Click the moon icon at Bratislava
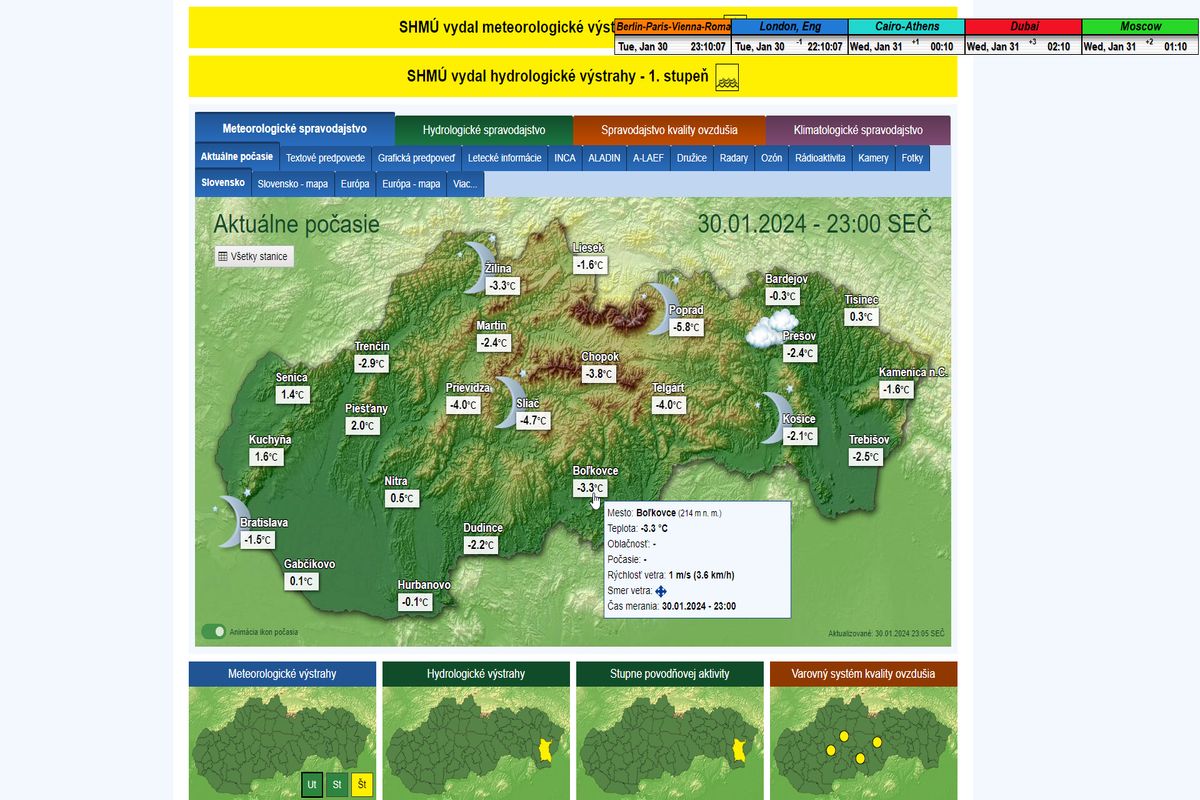1200x800 pixels. pos(231,522)
